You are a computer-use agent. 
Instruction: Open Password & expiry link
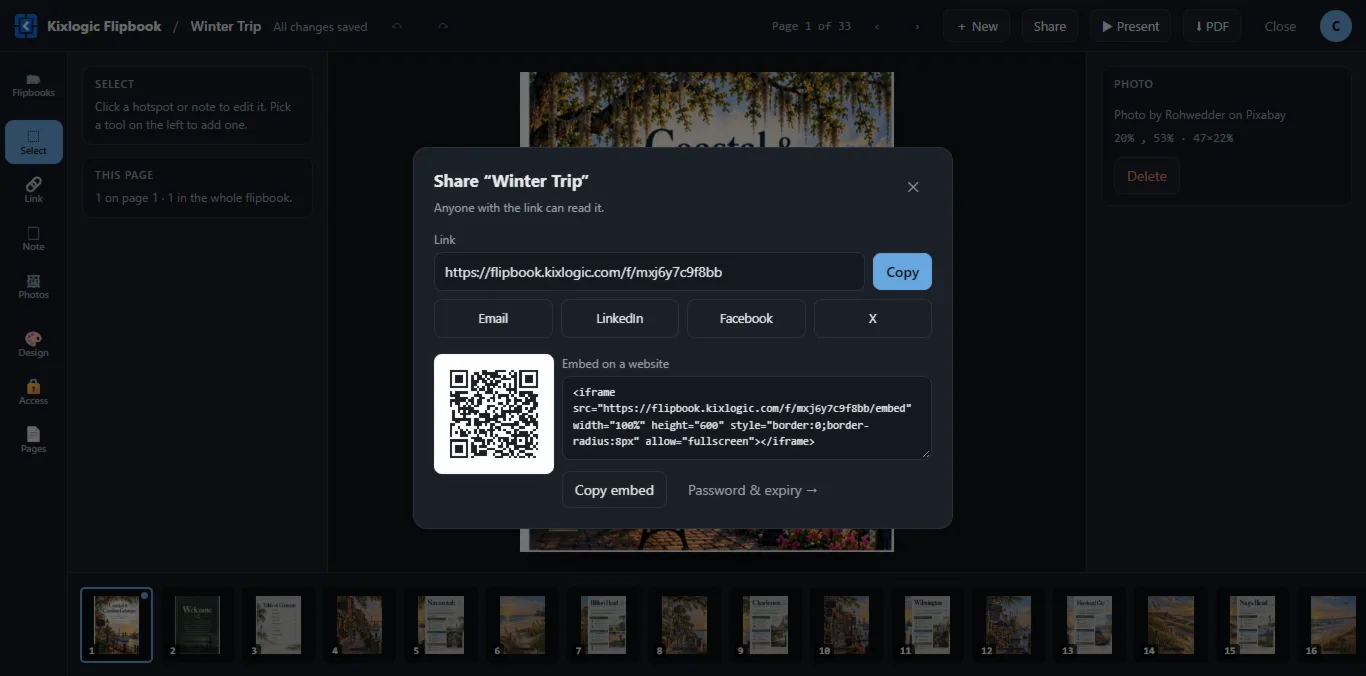point(753,490)
